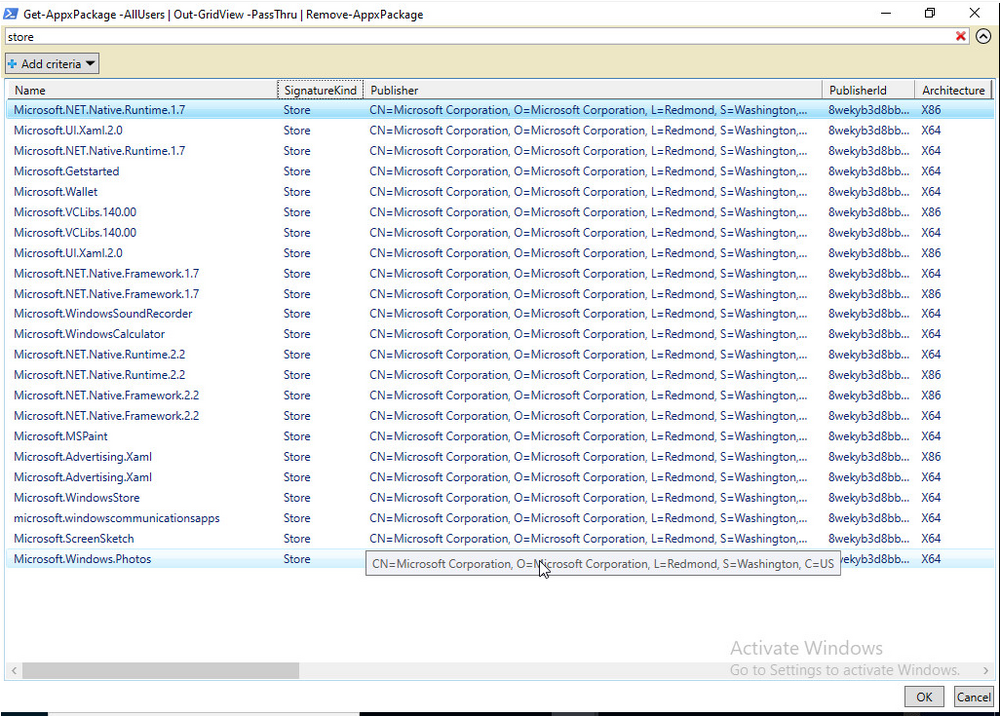The width and height of the screenshot is (1000, 716).
Task: Select the Microsoft.Wallet row
Action: [x=500, y=191]
